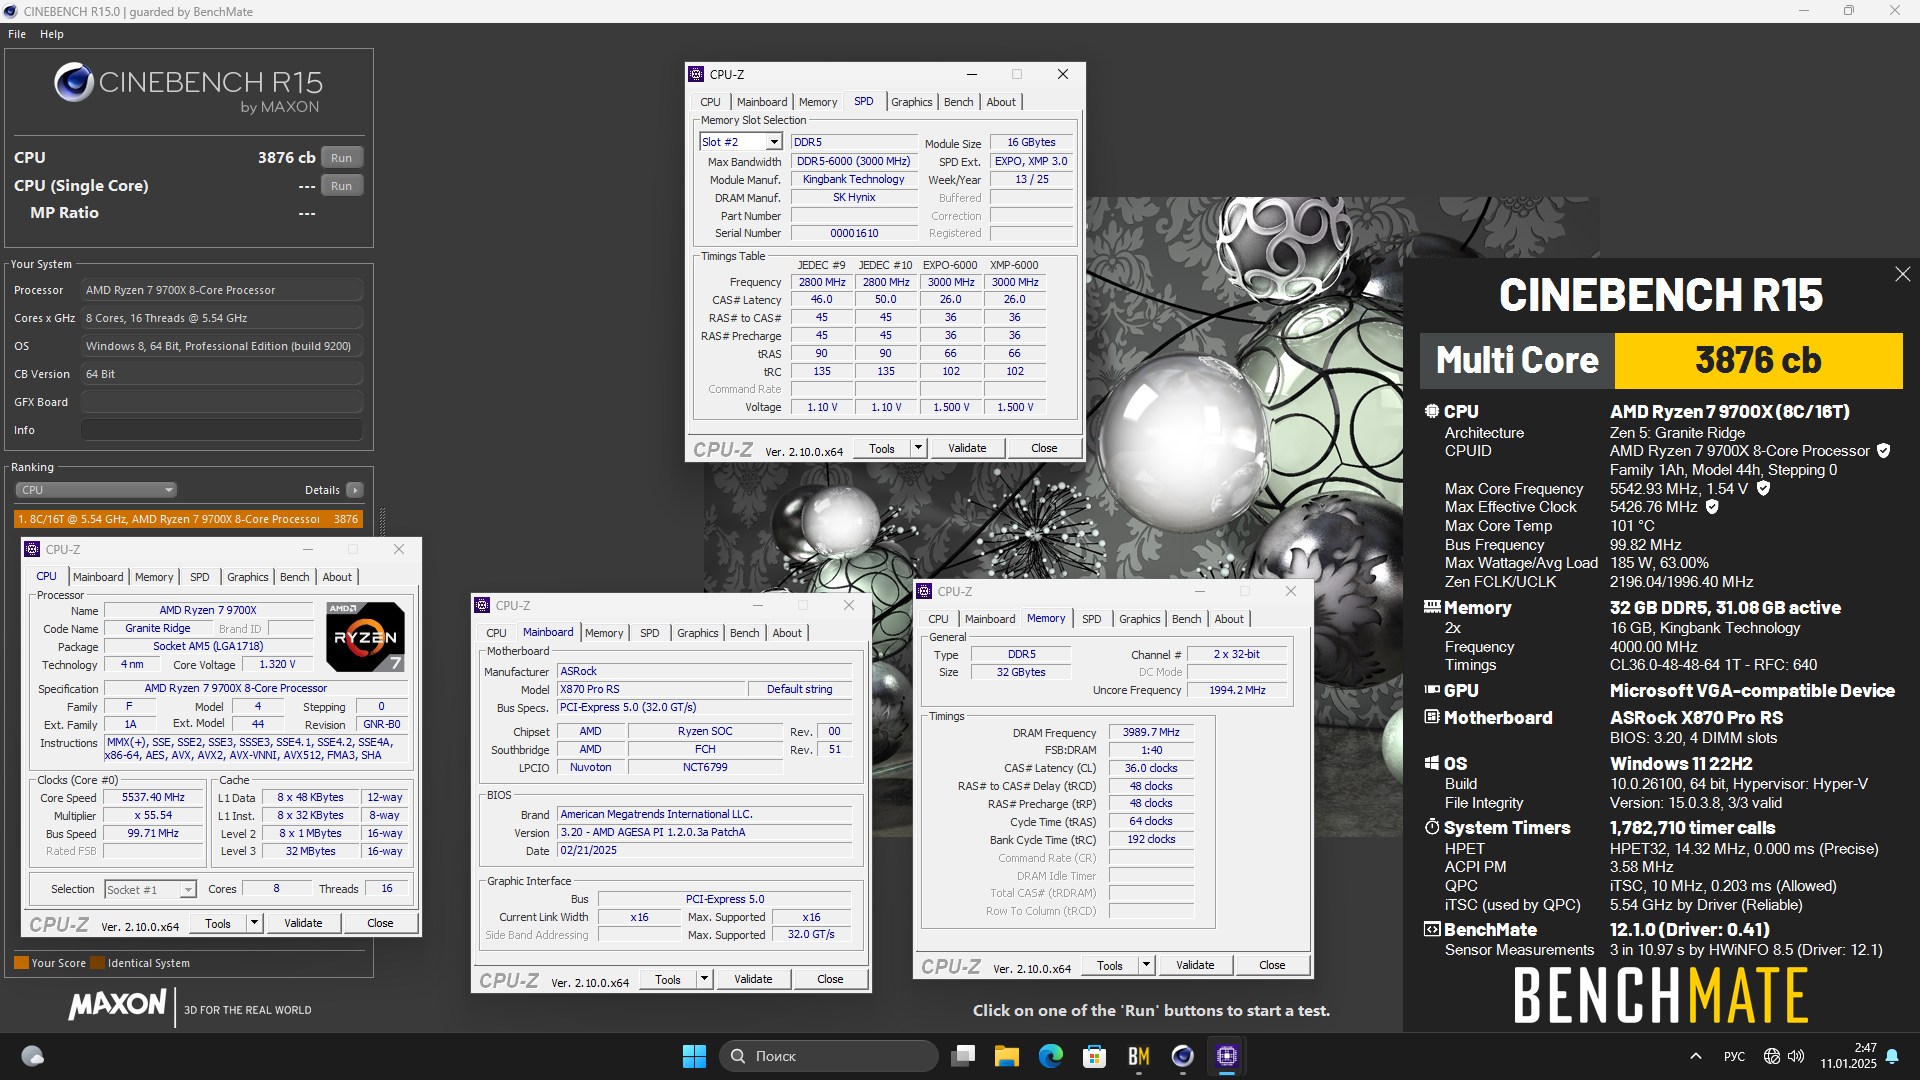
Task: Close the SPD CPU-Z window via Close button
Action: (x=1044, y=448)
